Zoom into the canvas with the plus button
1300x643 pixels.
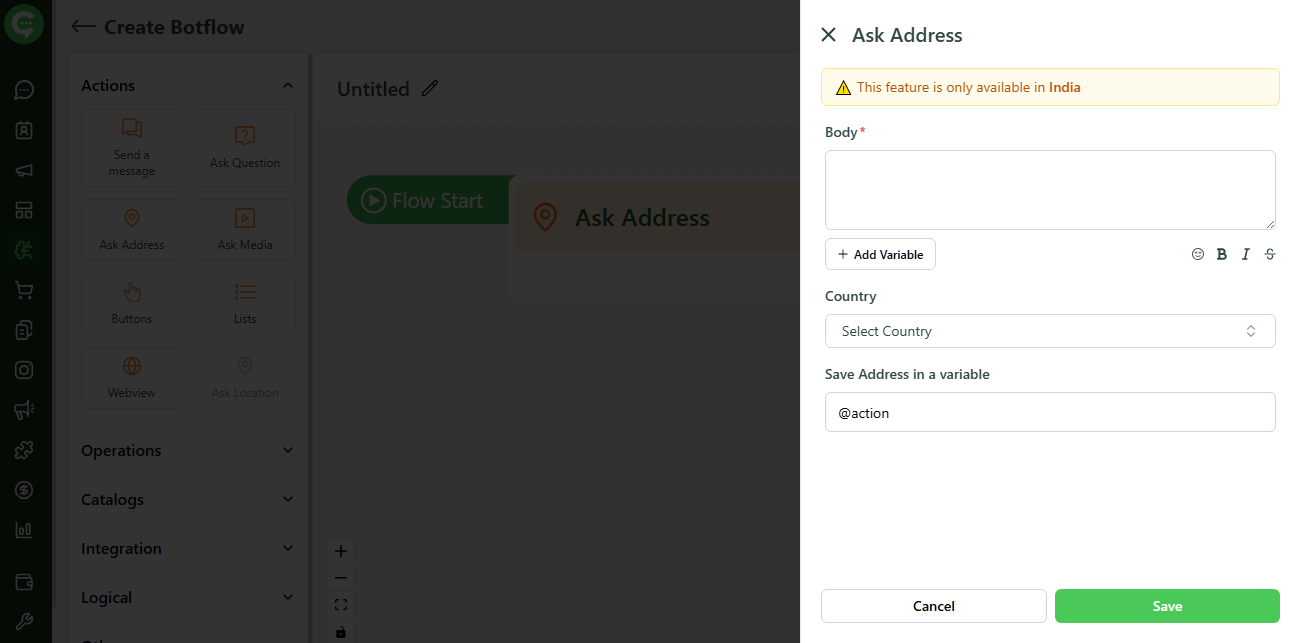click(341, 550)
